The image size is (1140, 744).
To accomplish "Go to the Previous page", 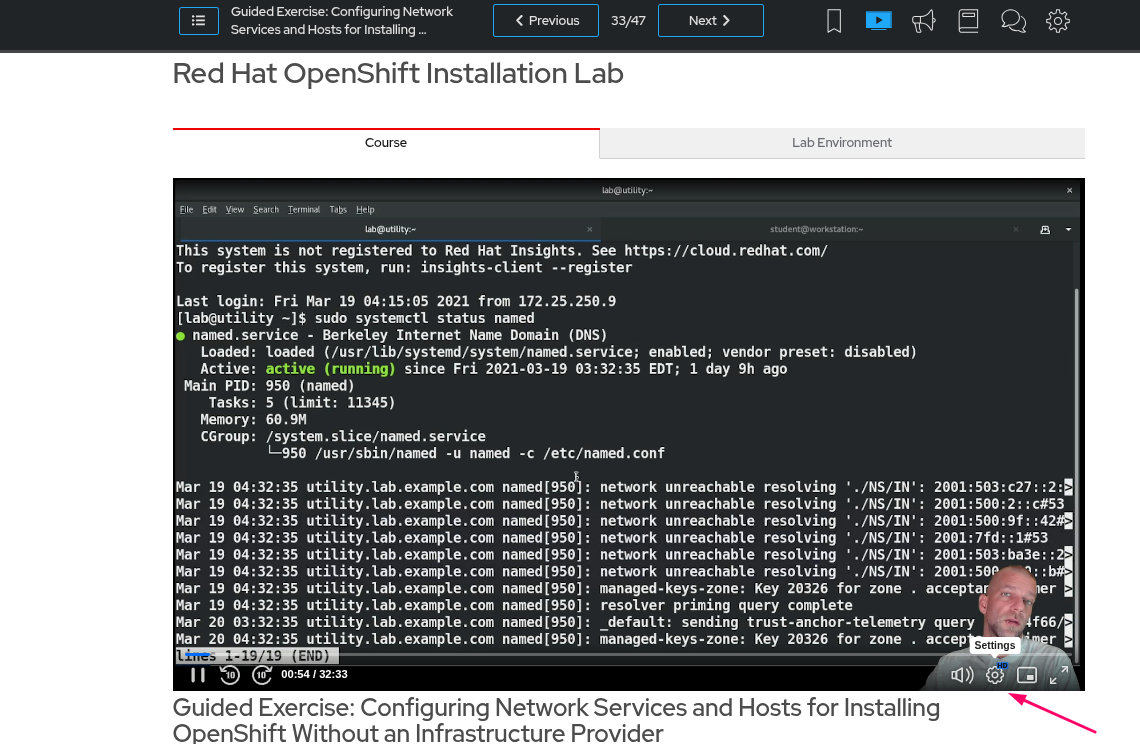I will pyautogui.click(x=546, y=20).
